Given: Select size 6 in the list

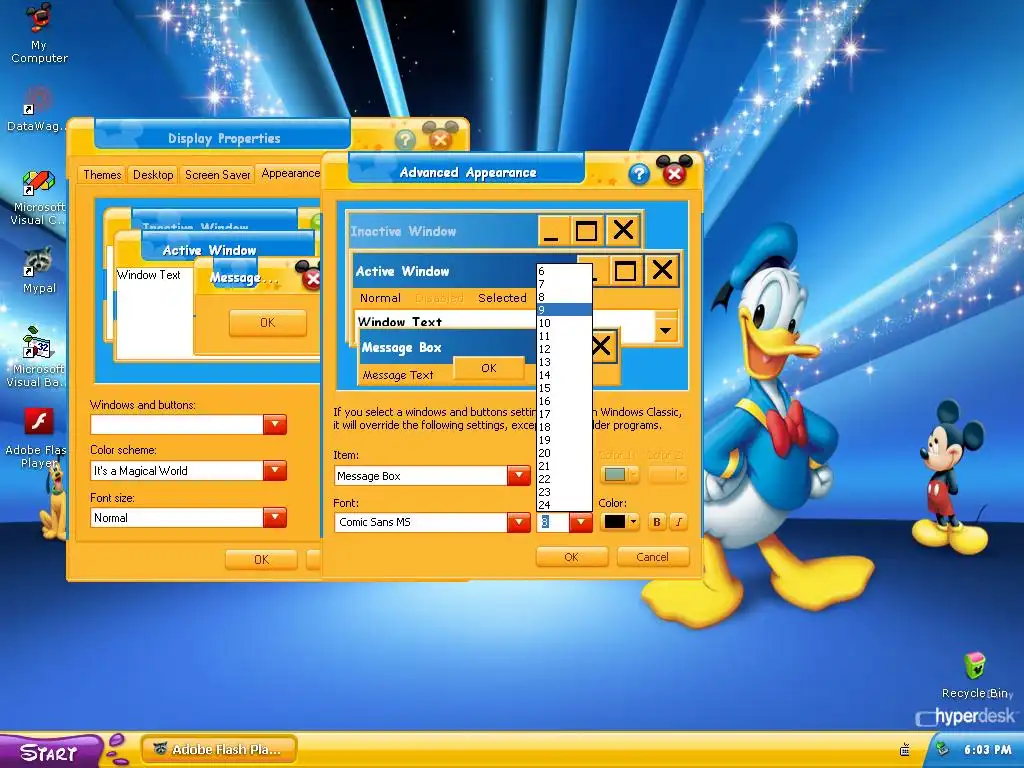Looking at the screenshot, I should 564,271.
